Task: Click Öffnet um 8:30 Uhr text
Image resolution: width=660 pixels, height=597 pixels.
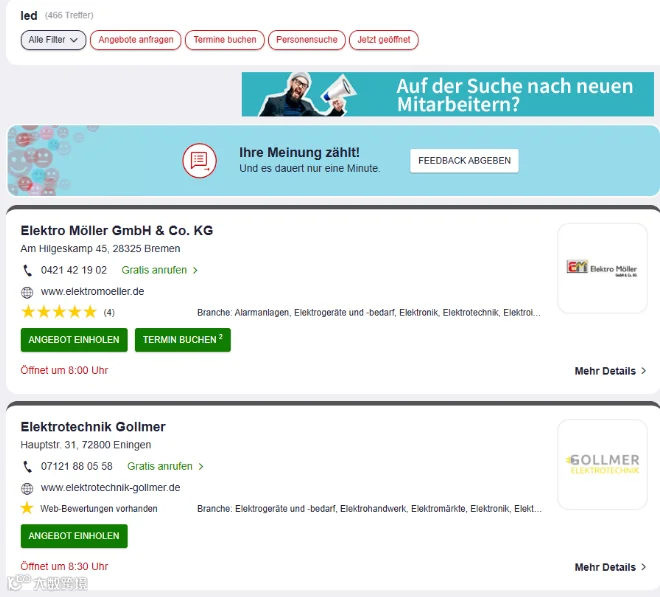Action: (x=64, y=567)
